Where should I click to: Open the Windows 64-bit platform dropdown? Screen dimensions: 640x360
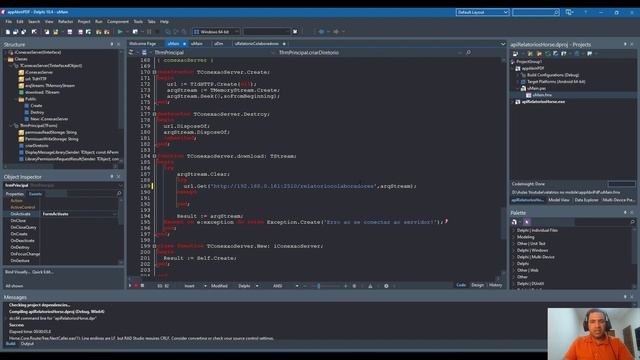(216, 31)
